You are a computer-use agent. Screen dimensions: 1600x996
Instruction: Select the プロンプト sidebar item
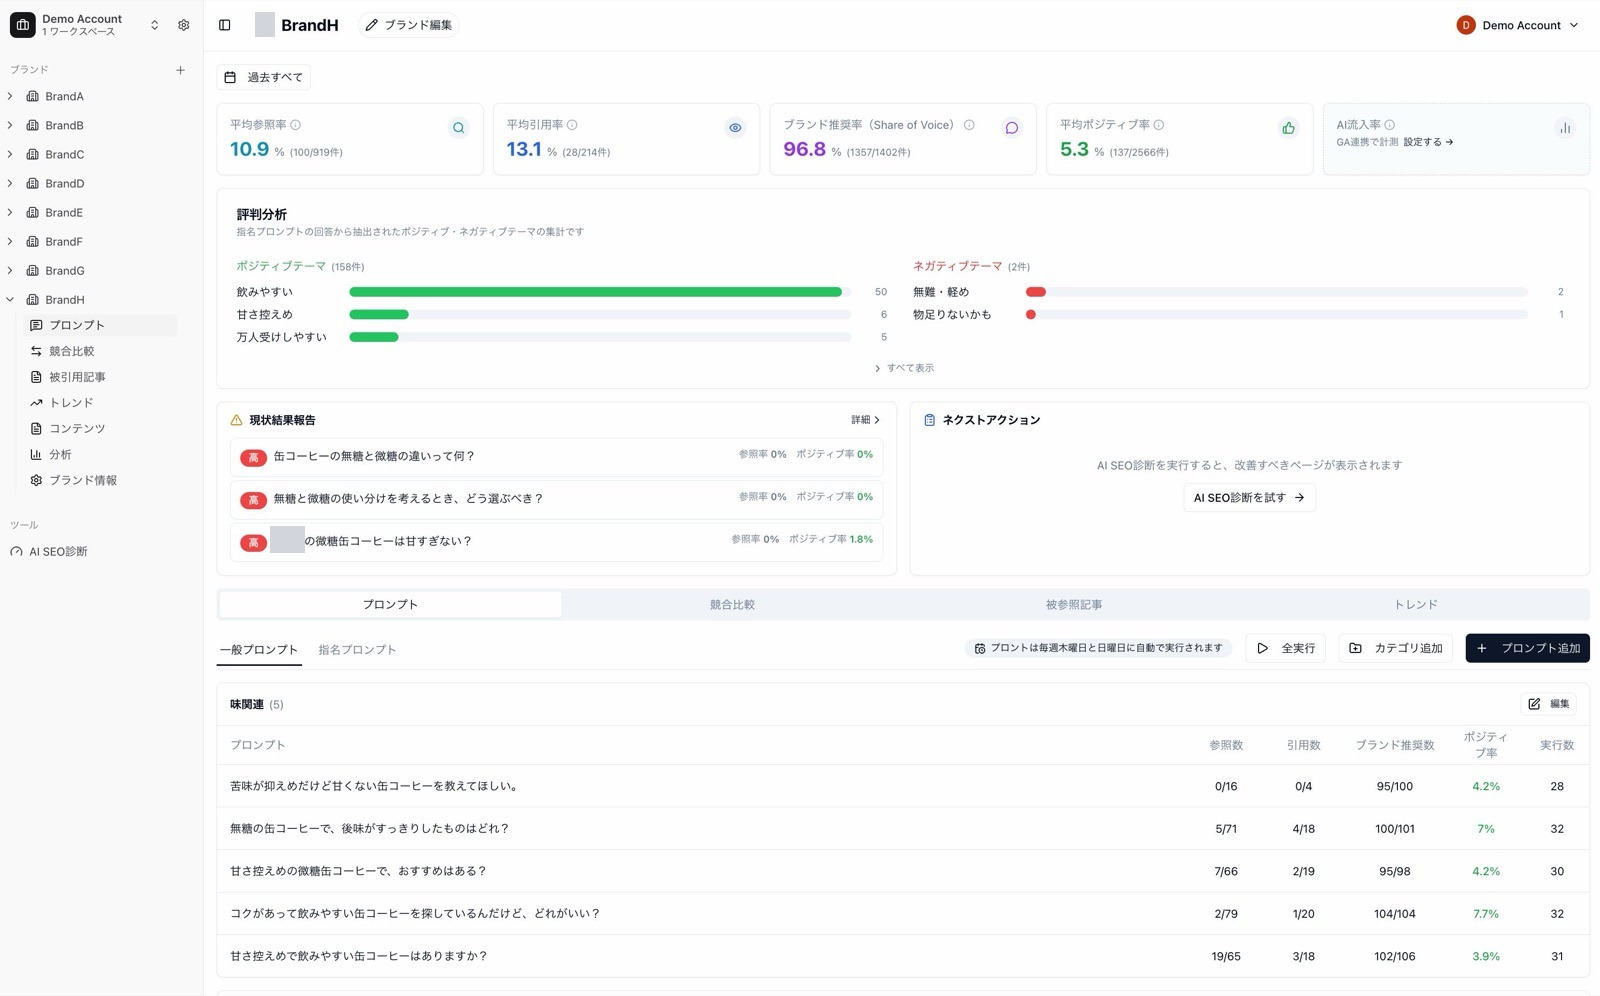(x=100, y=325)
